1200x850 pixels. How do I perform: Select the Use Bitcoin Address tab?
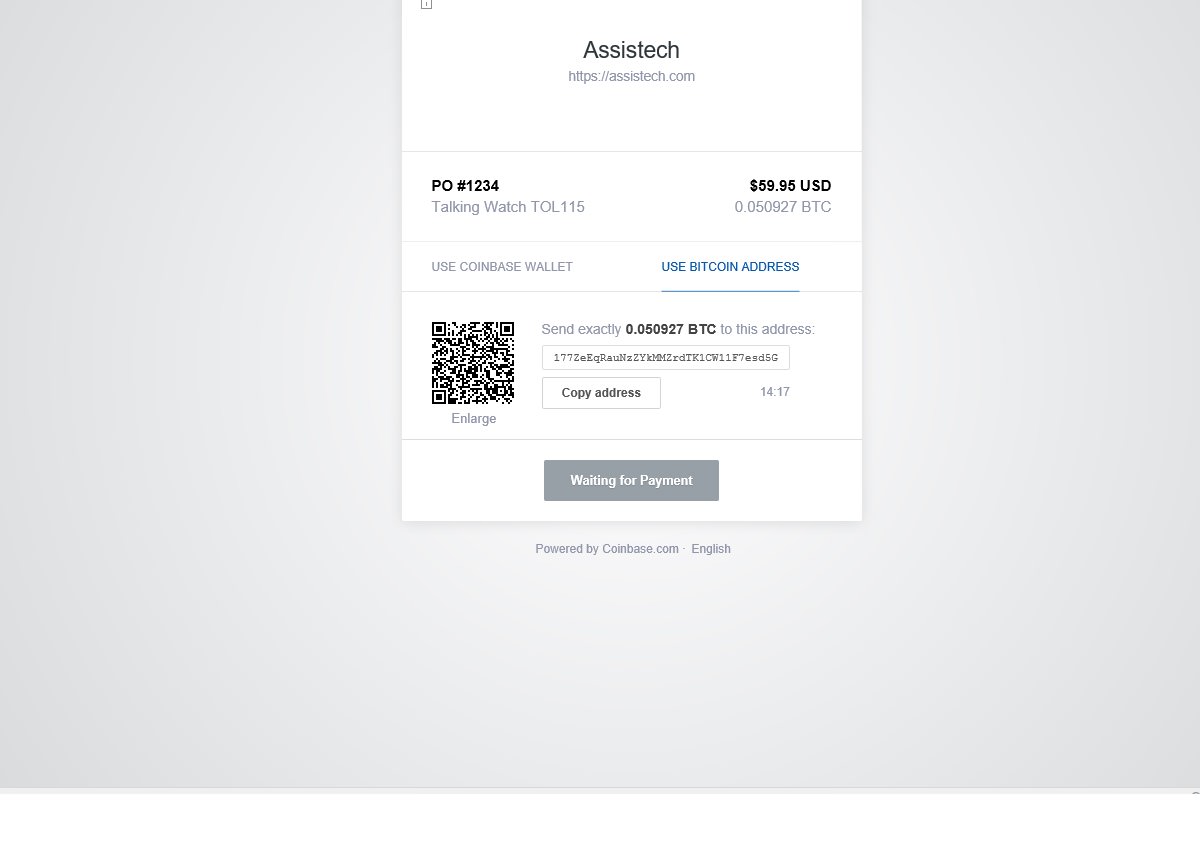point(730,267)
